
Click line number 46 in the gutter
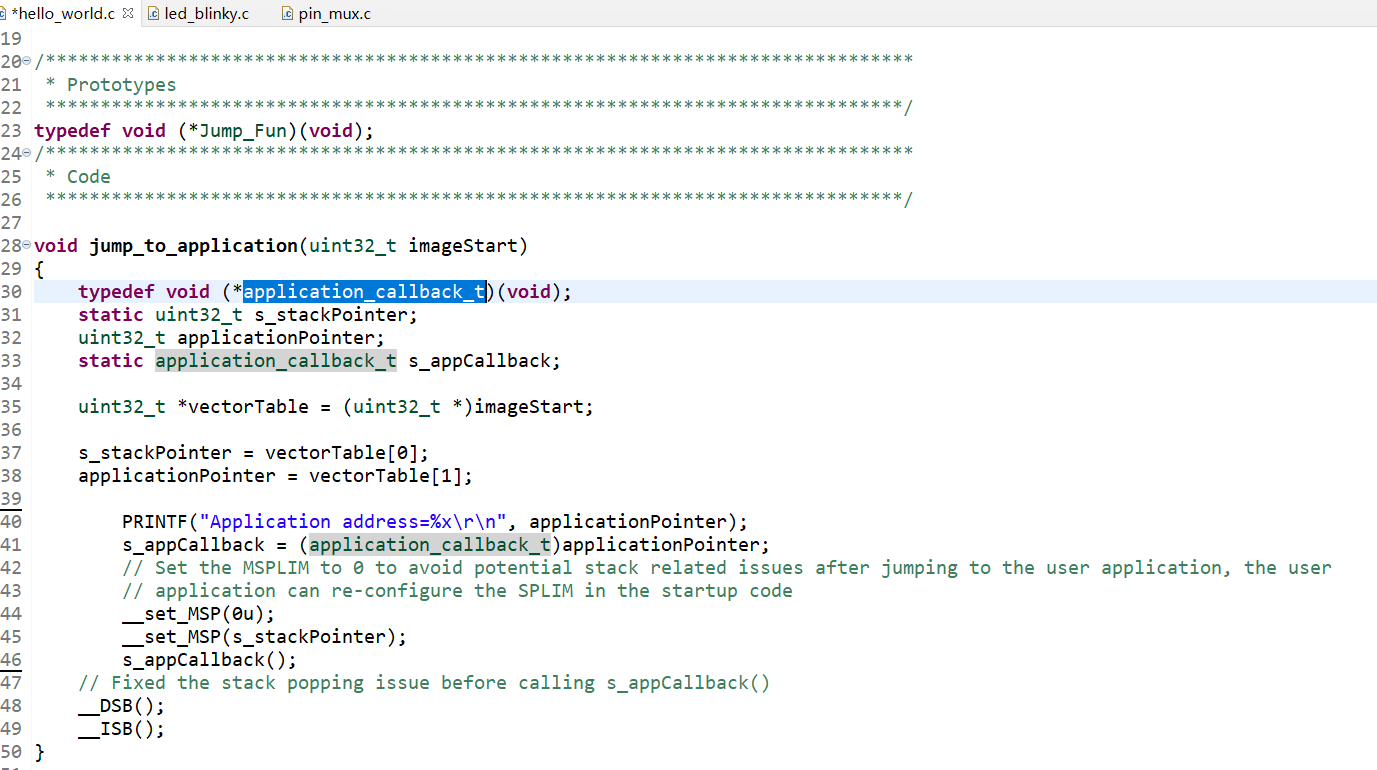11,660
